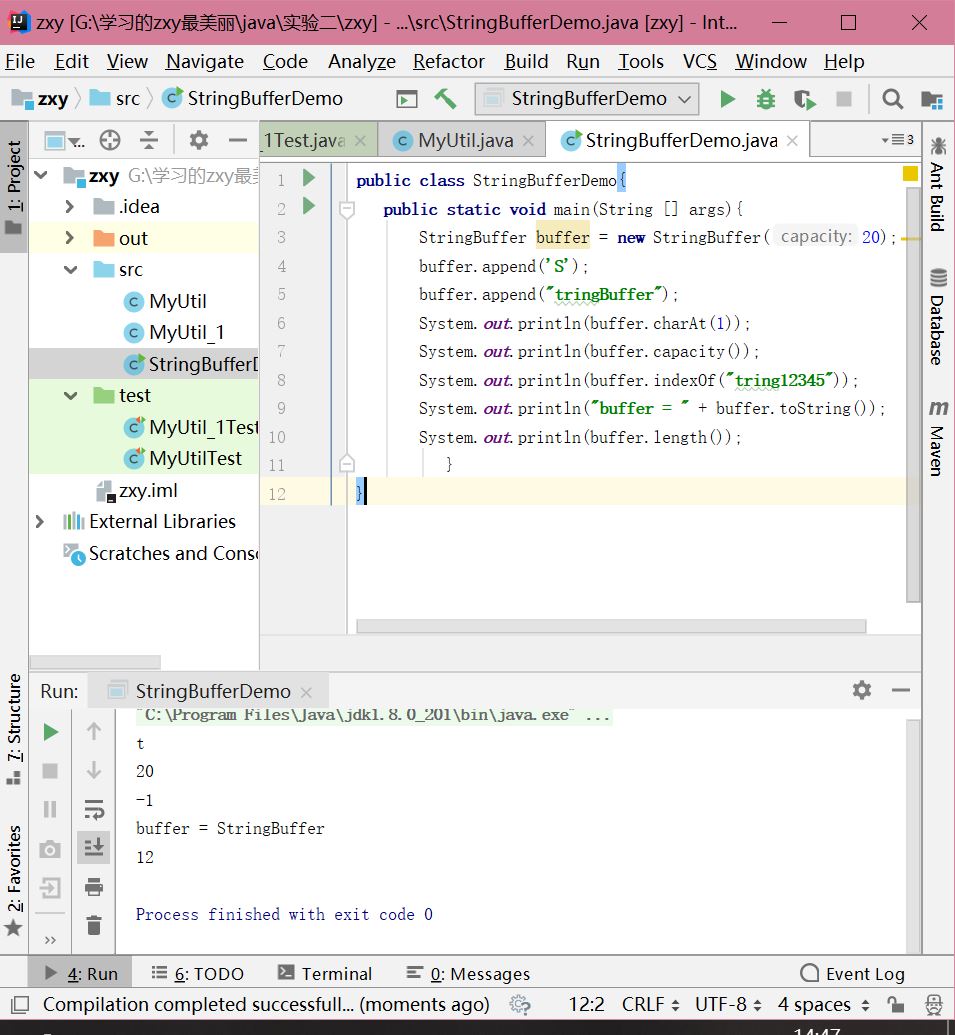Toggle soft-wrap in console
Viewport: 955px width, 1035px height.
(x=94, y=809)
